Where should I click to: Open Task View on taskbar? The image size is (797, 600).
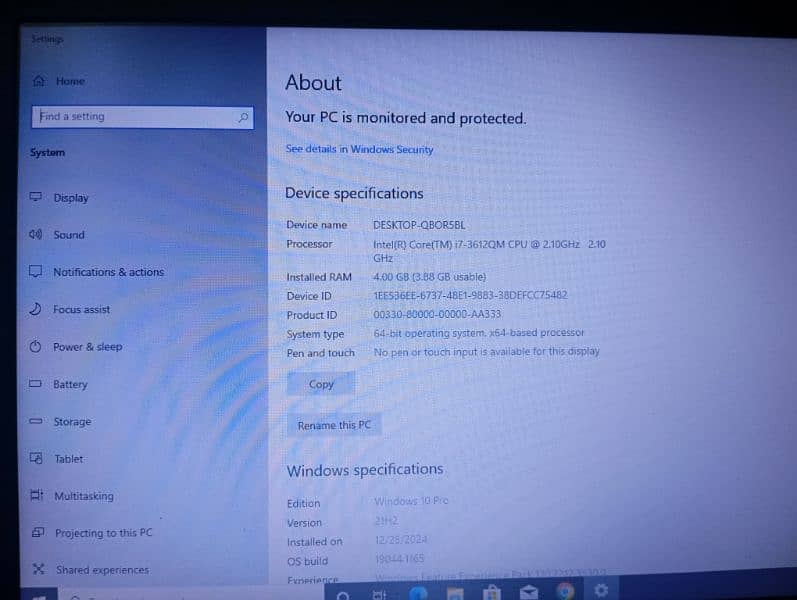(x=379, y=593)
